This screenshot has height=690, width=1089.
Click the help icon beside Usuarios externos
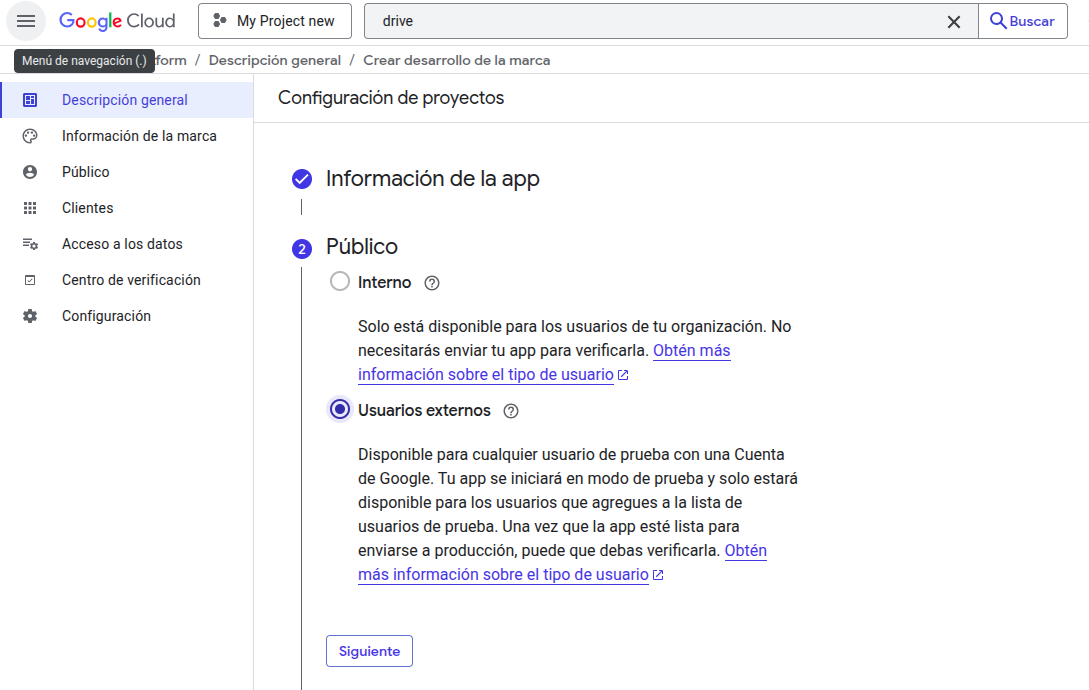tap(510, 411)
